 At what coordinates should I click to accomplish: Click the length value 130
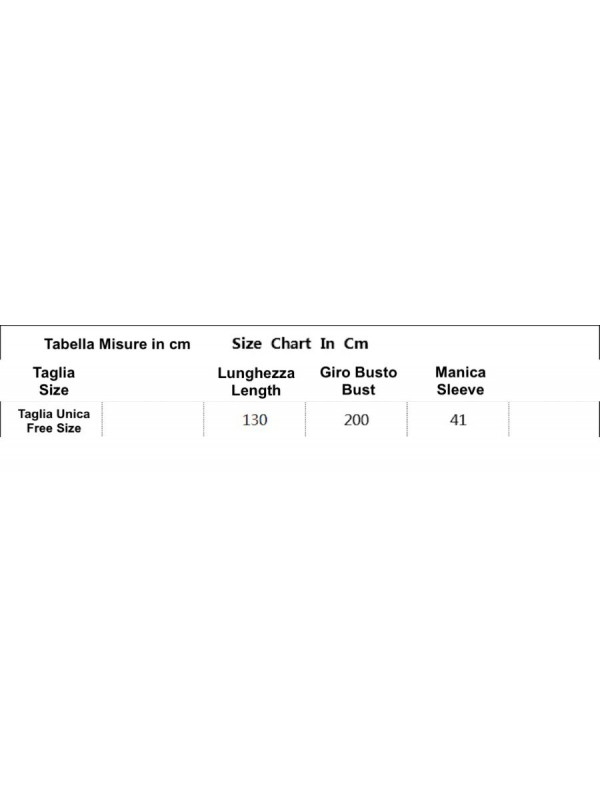tap(255, 419)
